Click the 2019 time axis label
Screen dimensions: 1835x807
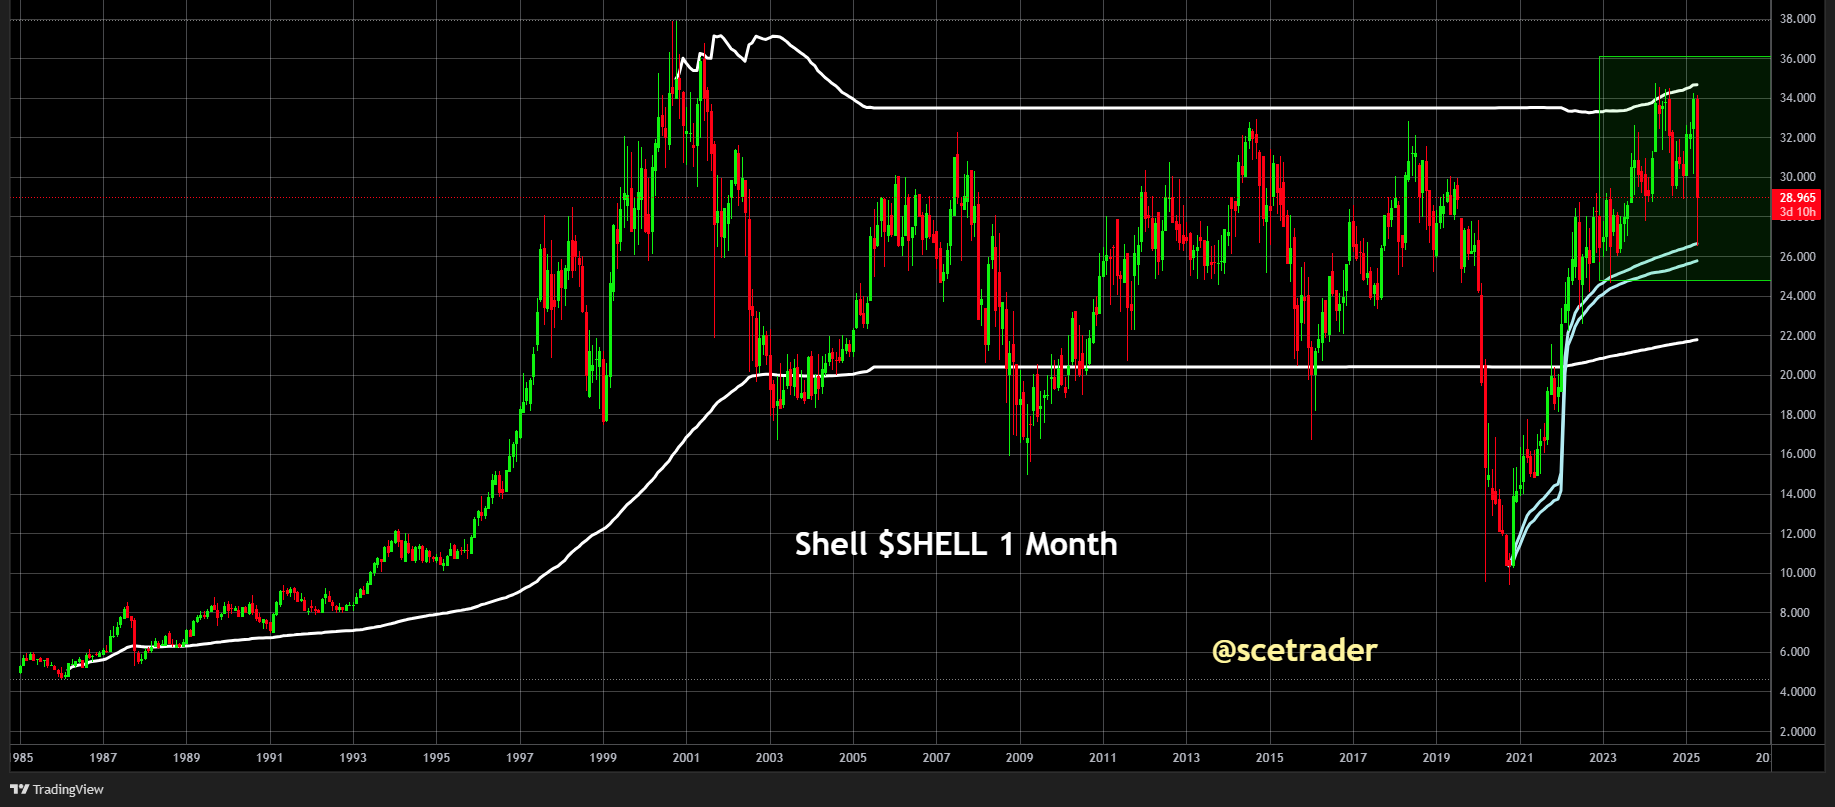point(1436,758)
